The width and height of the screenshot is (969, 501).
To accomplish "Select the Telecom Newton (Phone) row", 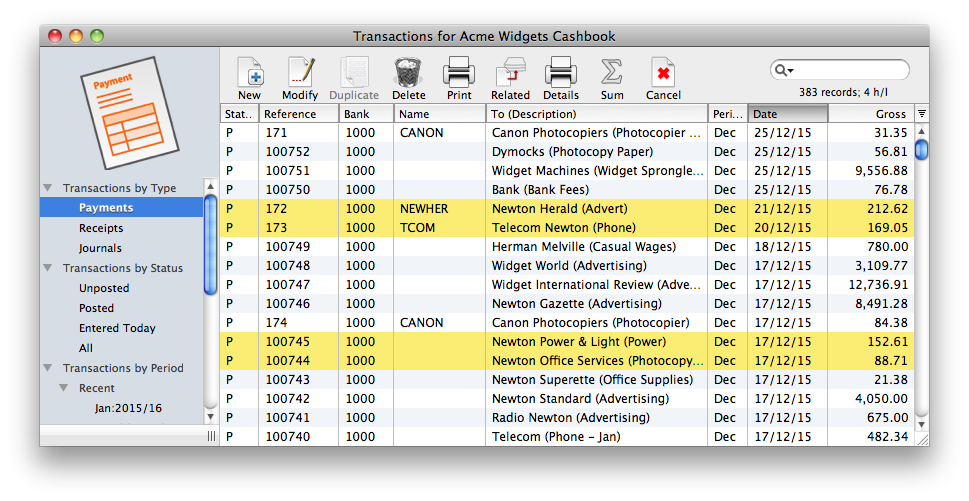I will 567,227.
